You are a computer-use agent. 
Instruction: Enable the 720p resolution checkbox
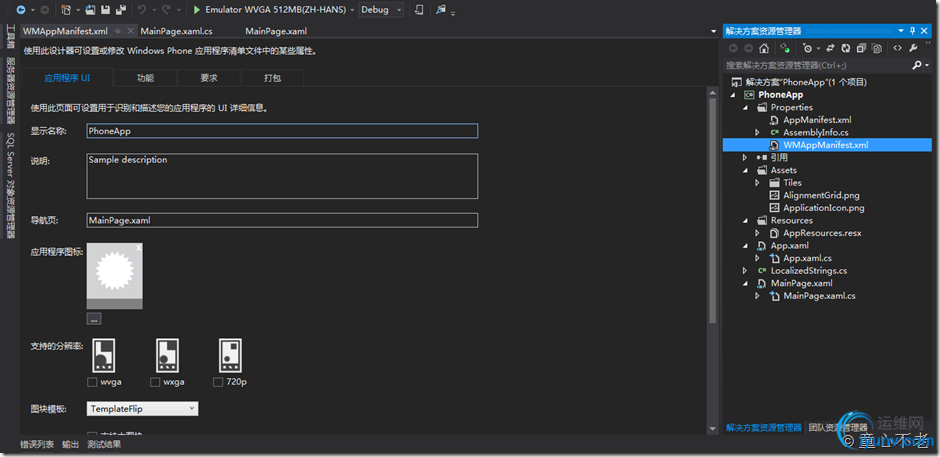[x=218, y=382]
